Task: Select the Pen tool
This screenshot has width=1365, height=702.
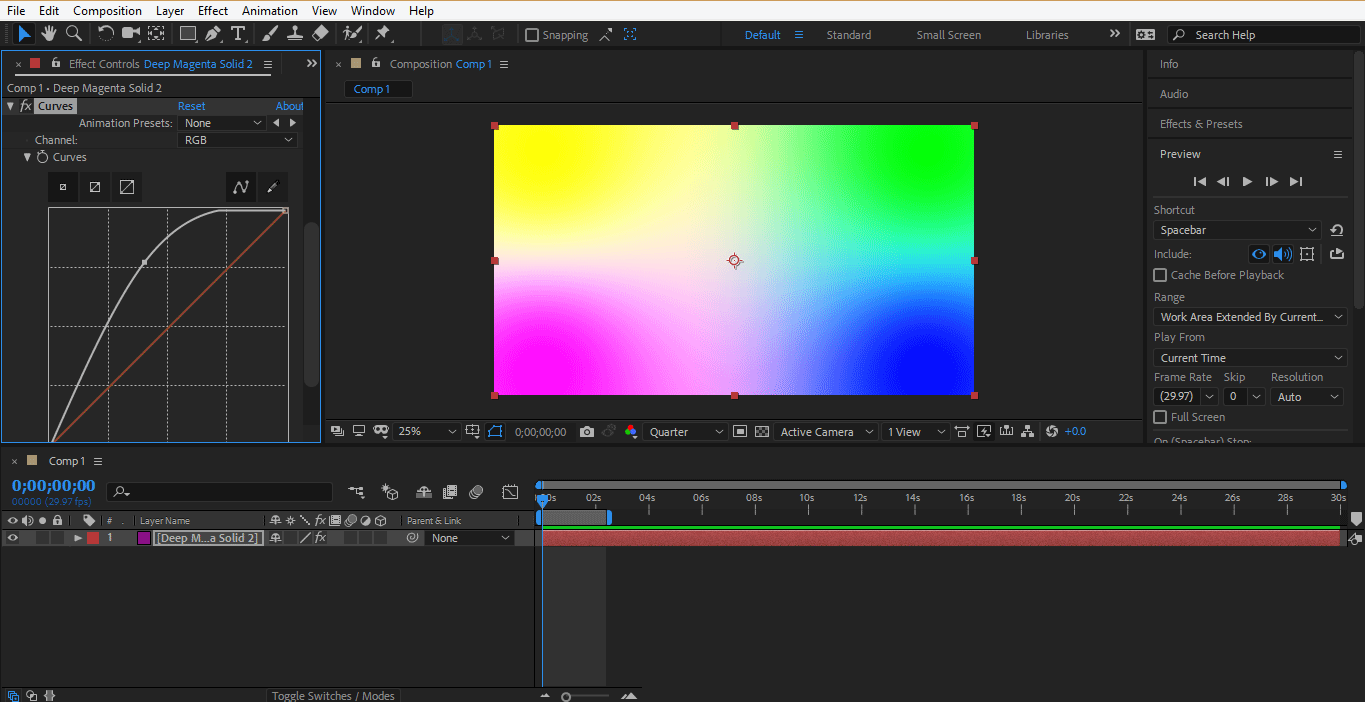Action: click(213, 34)
